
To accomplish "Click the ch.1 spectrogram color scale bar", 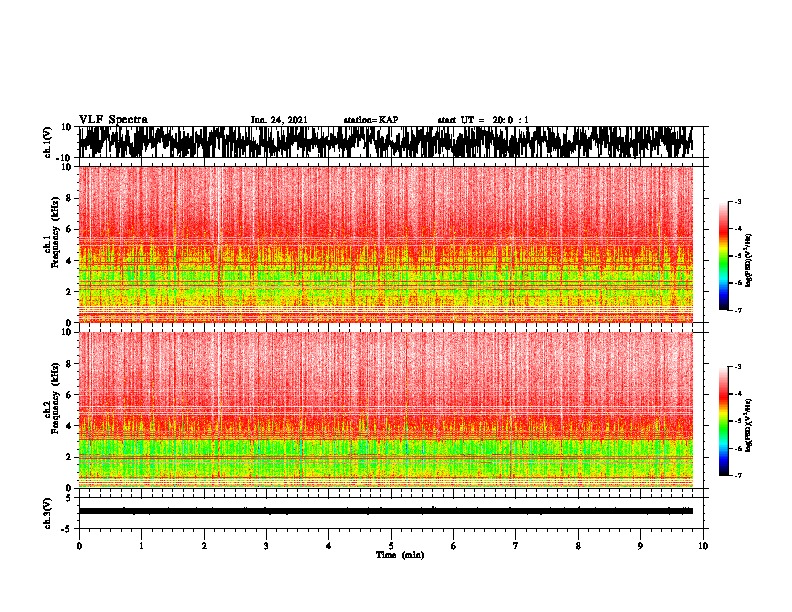I will pos(723,256).
